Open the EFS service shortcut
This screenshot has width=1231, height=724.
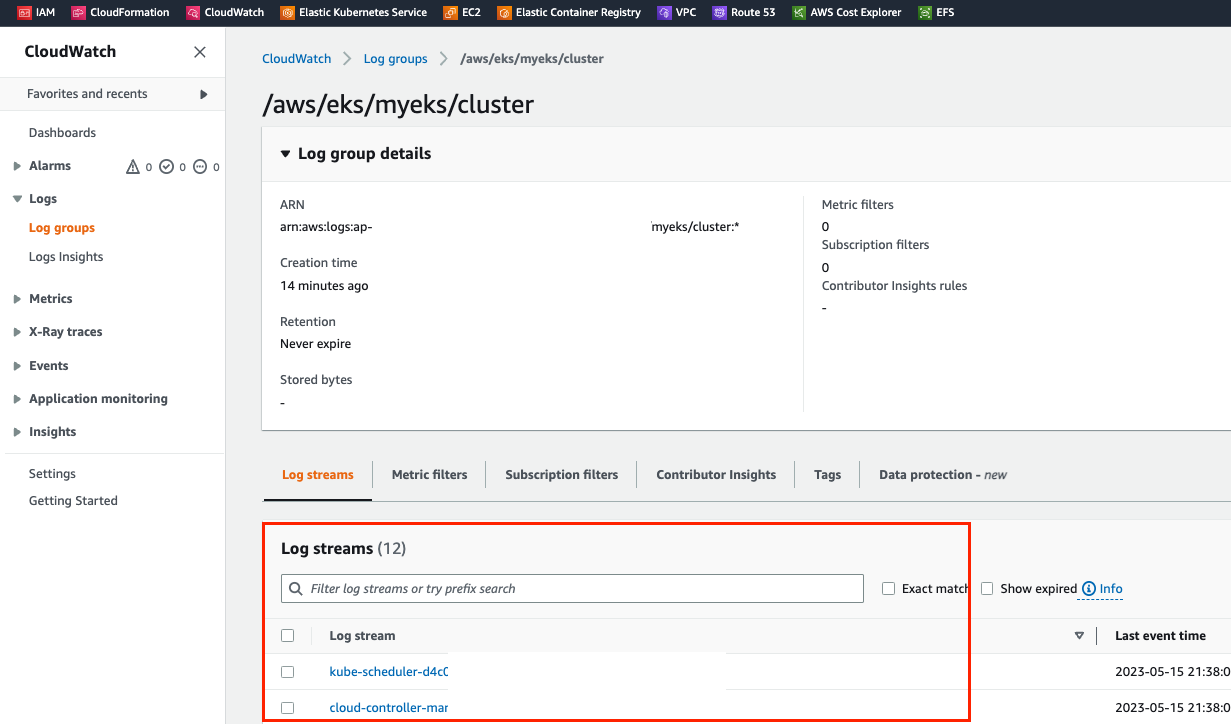[x=935, y=13]
